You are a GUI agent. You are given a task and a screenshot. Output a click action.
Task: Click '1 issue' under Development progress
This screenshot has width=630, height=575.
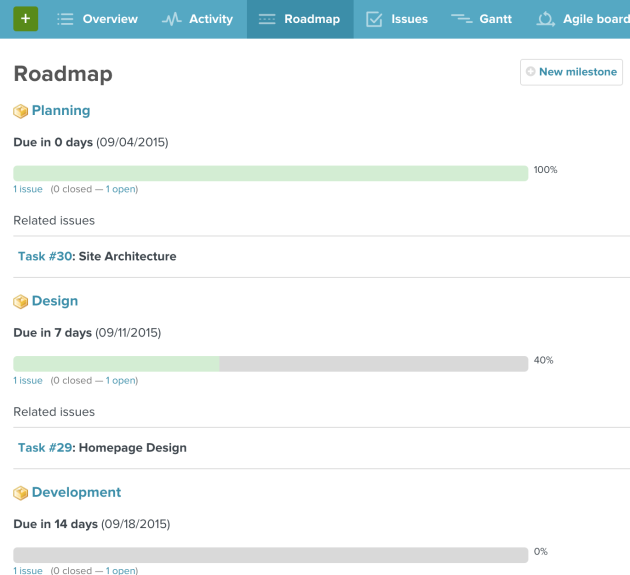click(x=28, y=570)
